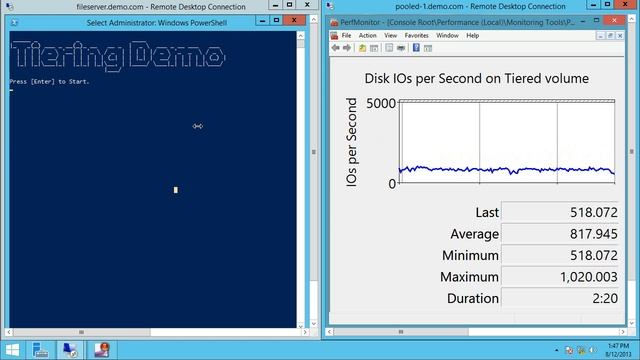This screenshot has width=640, height=360.
Task: Click fileserver session horizontal scrollbar left arrow
Action: pos(9,332)
